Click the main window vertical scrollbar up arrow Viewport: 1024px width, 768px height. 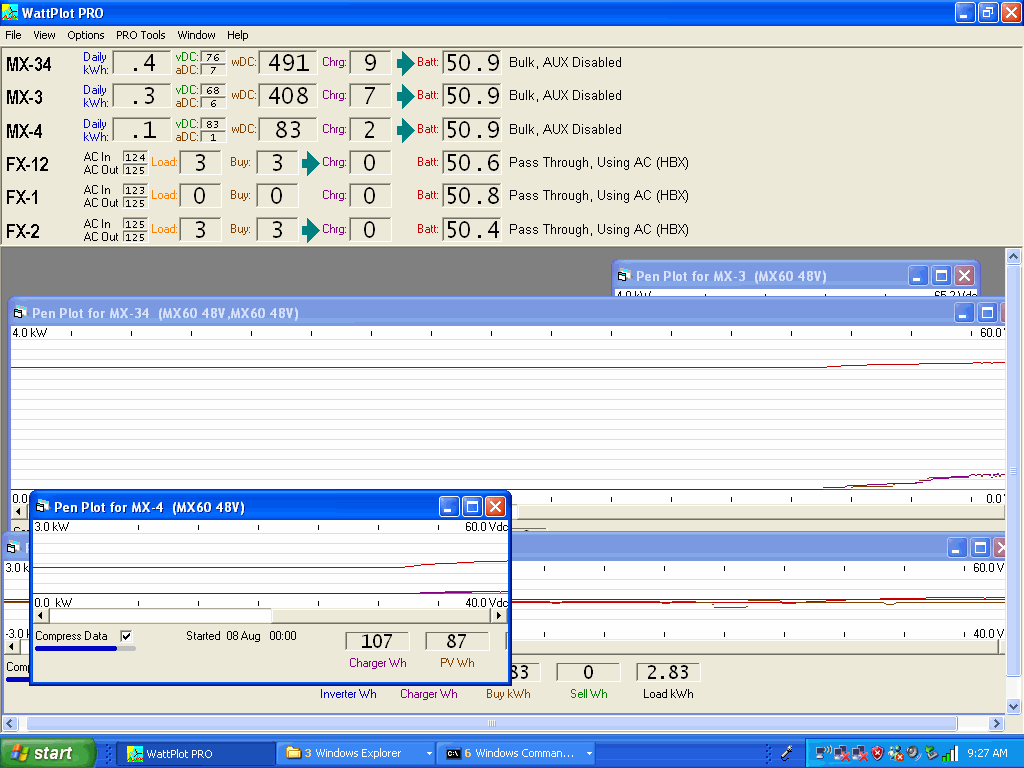(x=1014, y=256)
